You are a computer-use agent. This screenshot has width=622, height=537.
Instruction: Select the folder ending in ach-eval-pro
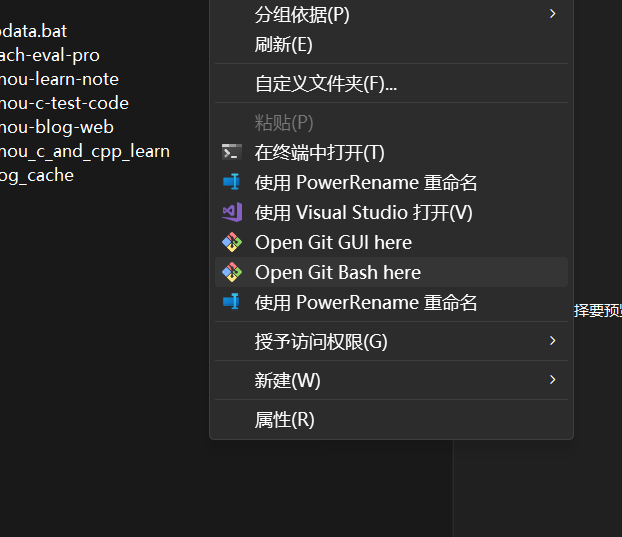click(x=50, y=55)
